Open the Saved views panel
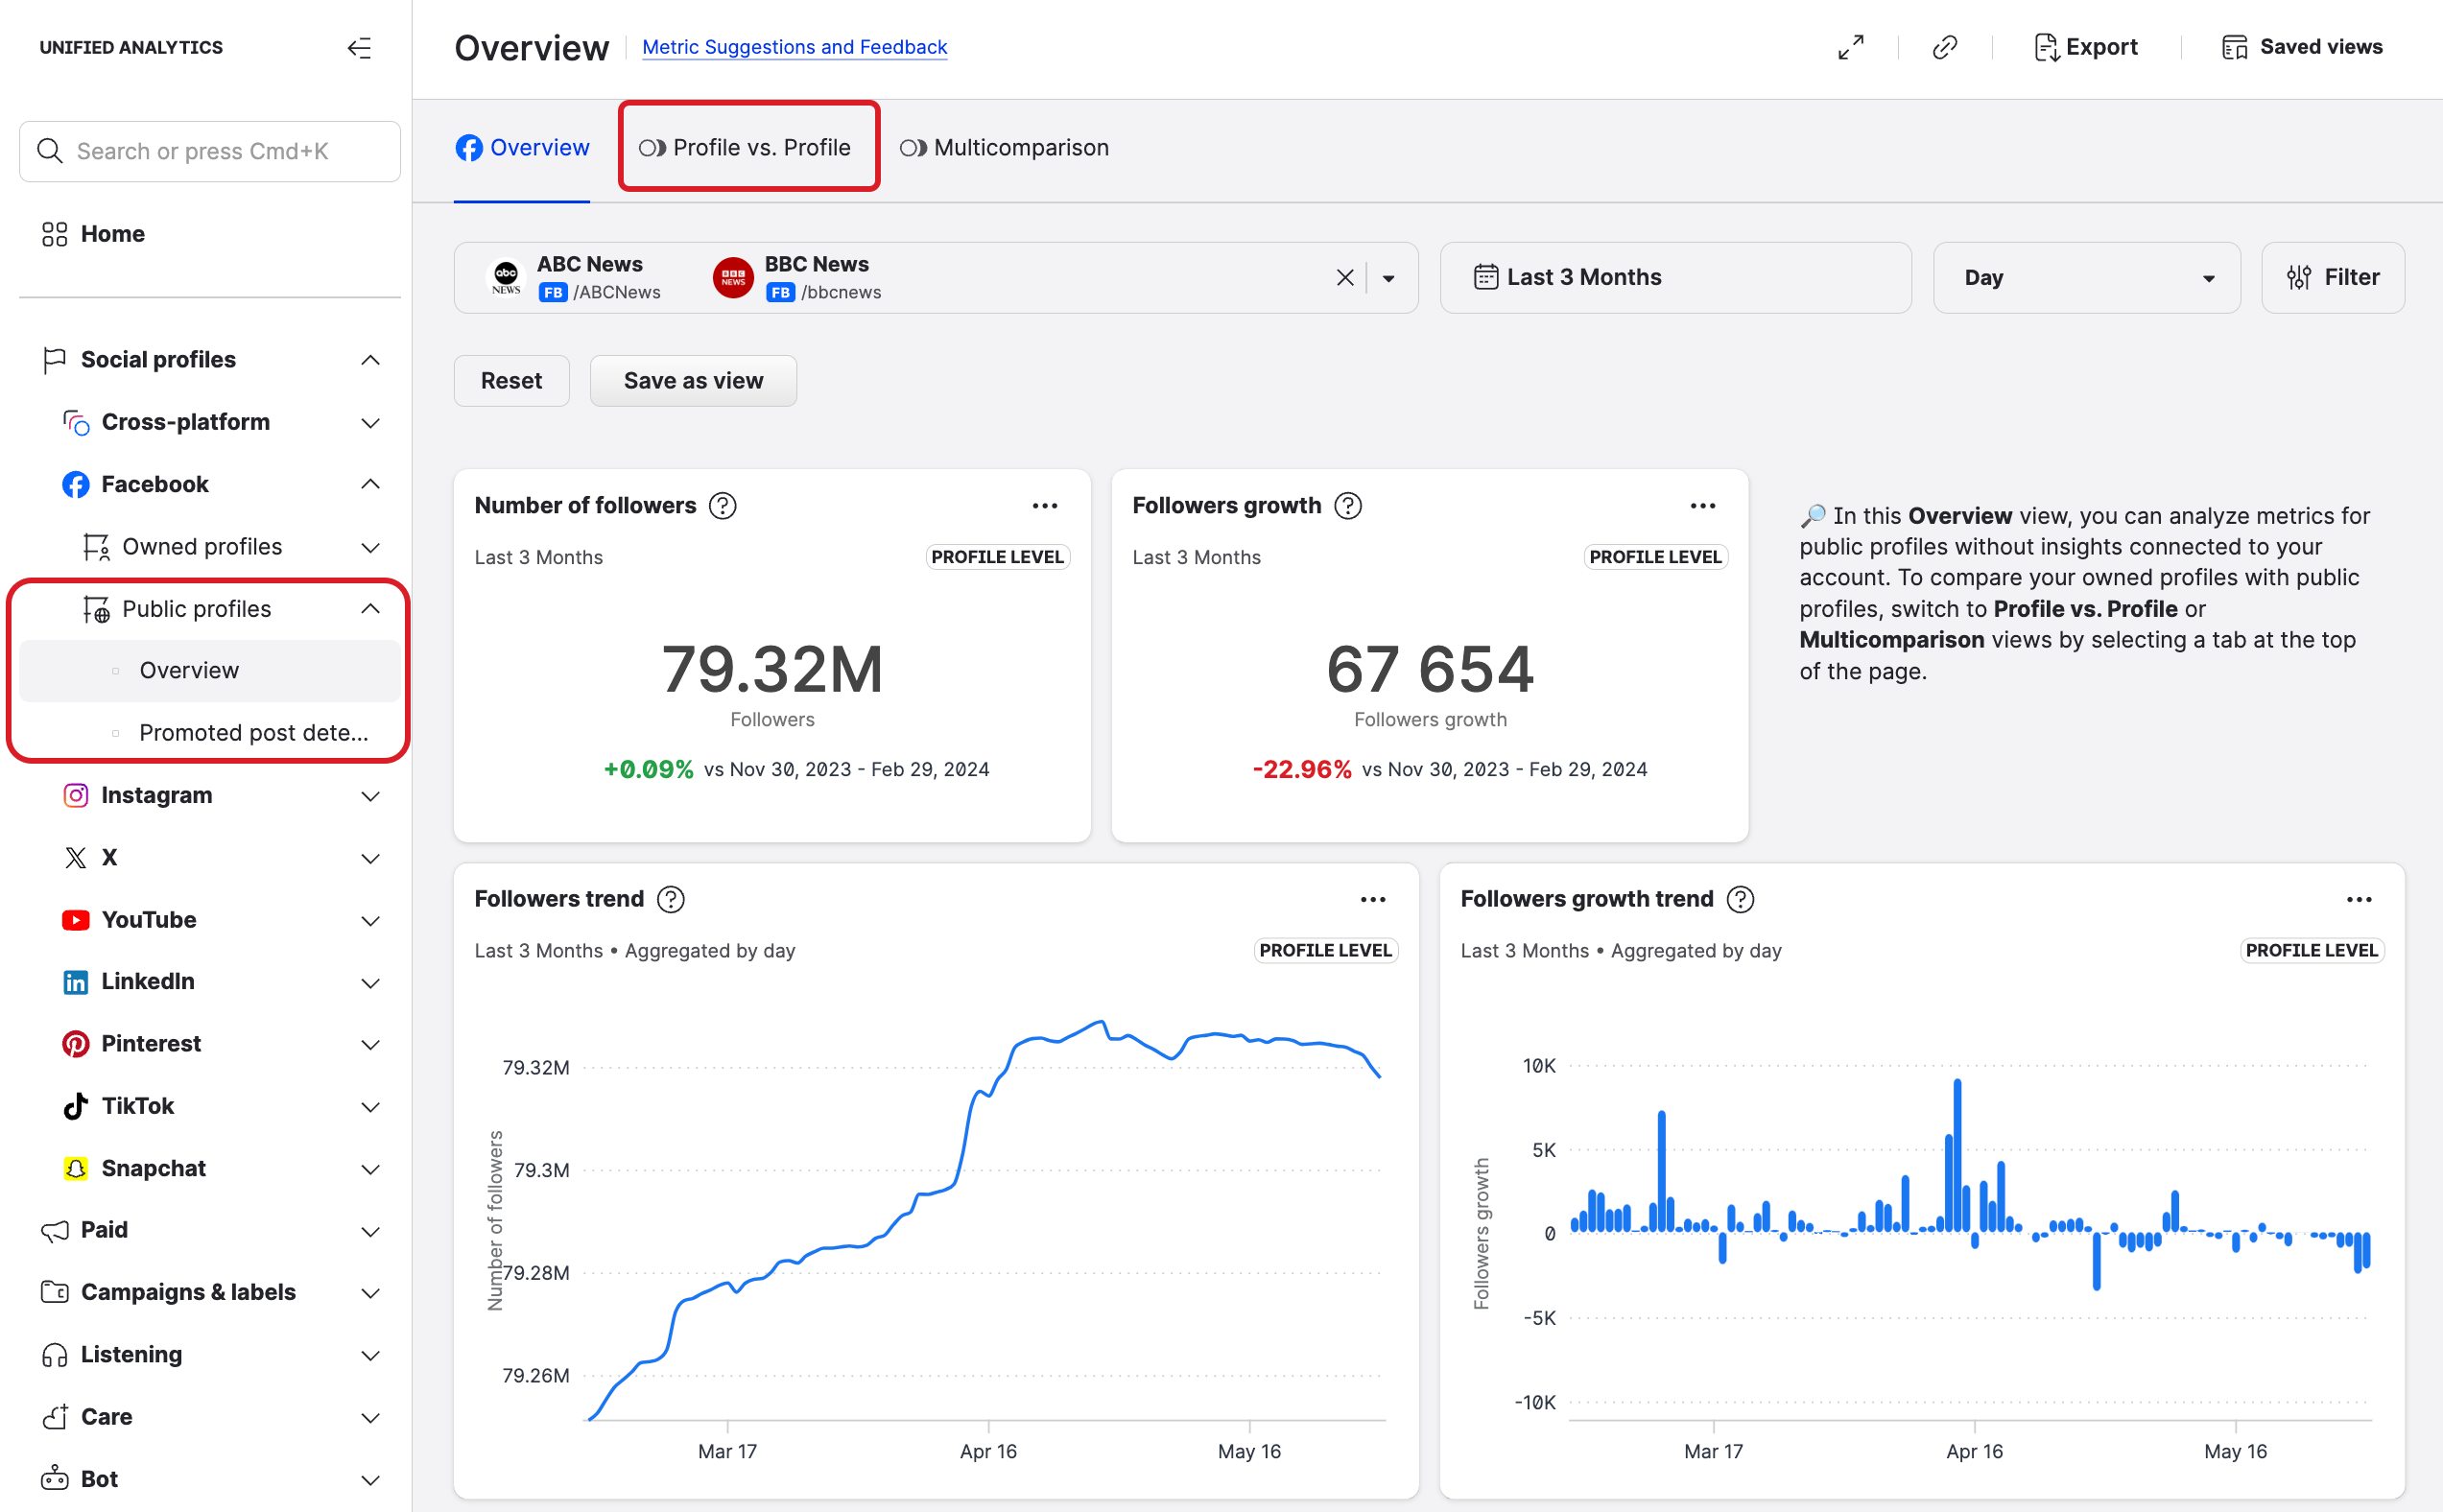2443x1512 pixels. tap(2301, 47)
